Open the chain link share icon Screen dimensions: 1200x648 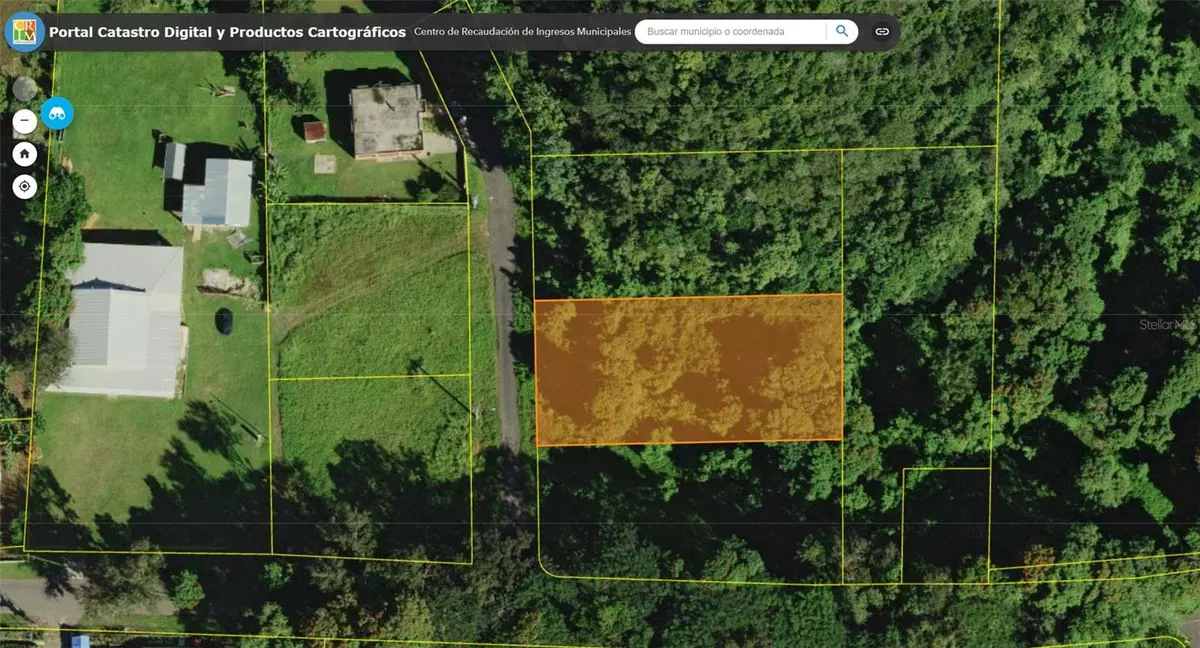tap(882, 31)
